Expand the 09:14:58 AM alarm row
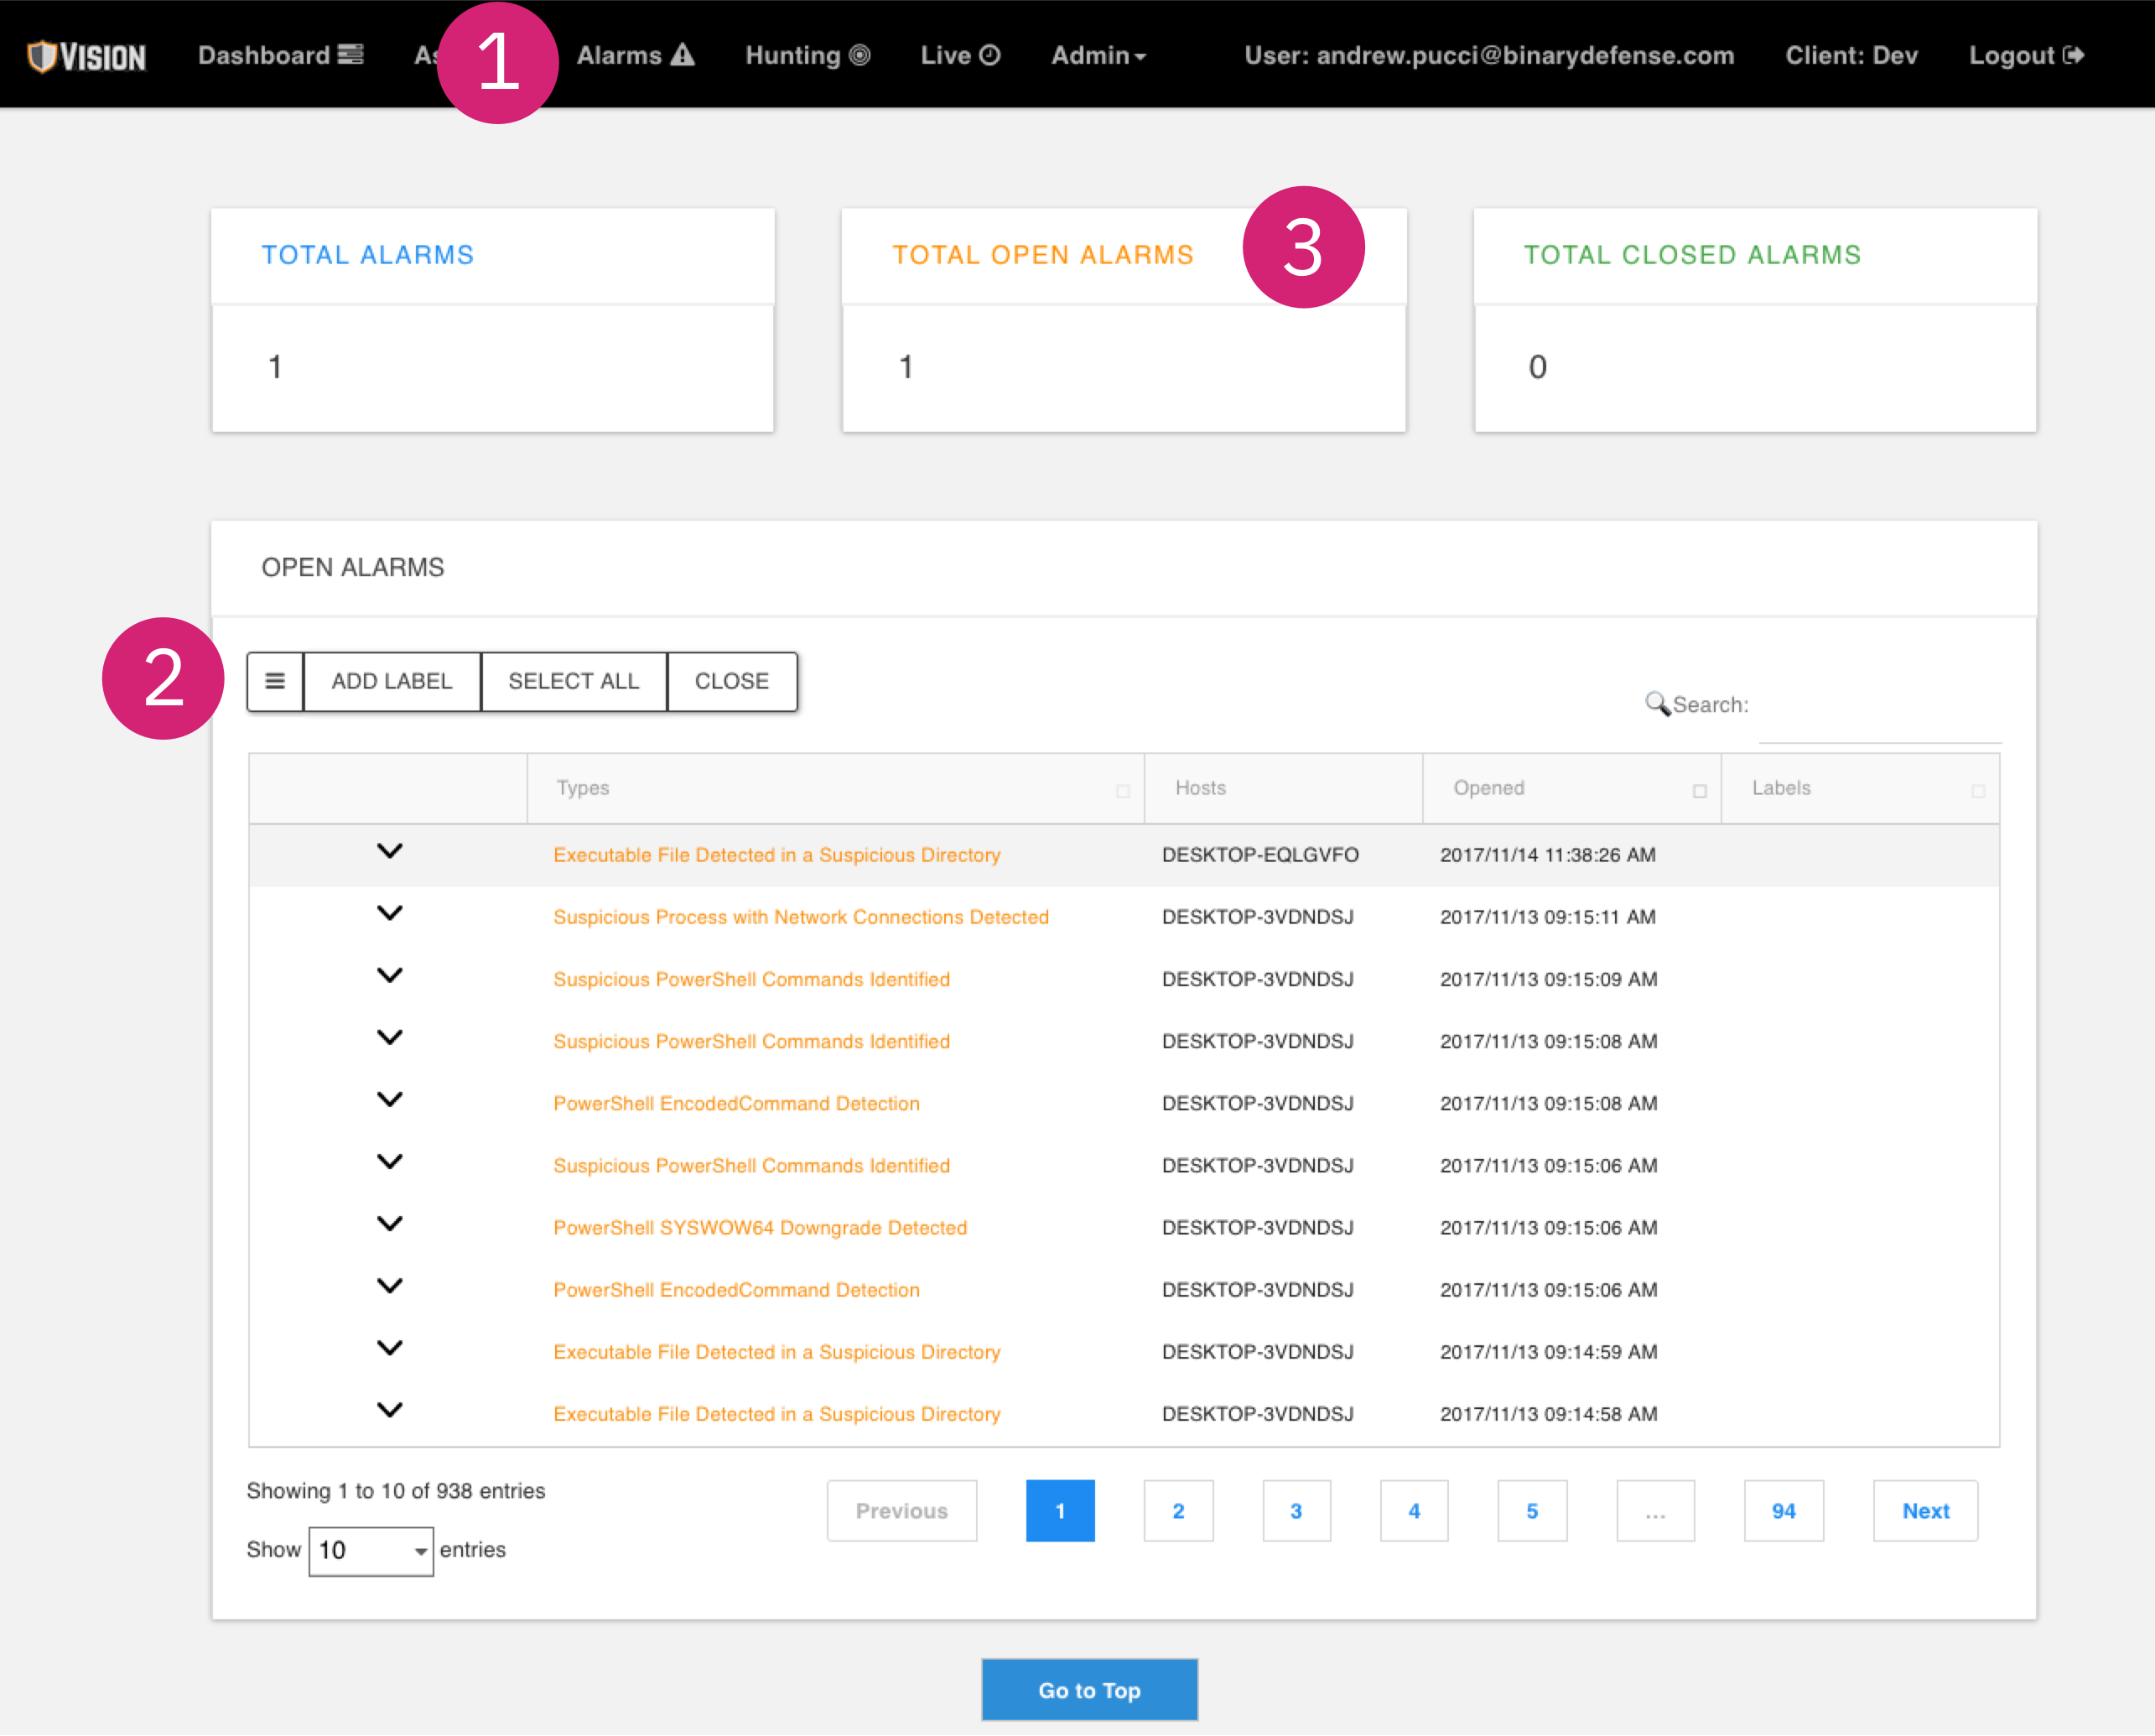Image resolution: width=2155 pixels, height=1736 pixels. point(390,1409)
